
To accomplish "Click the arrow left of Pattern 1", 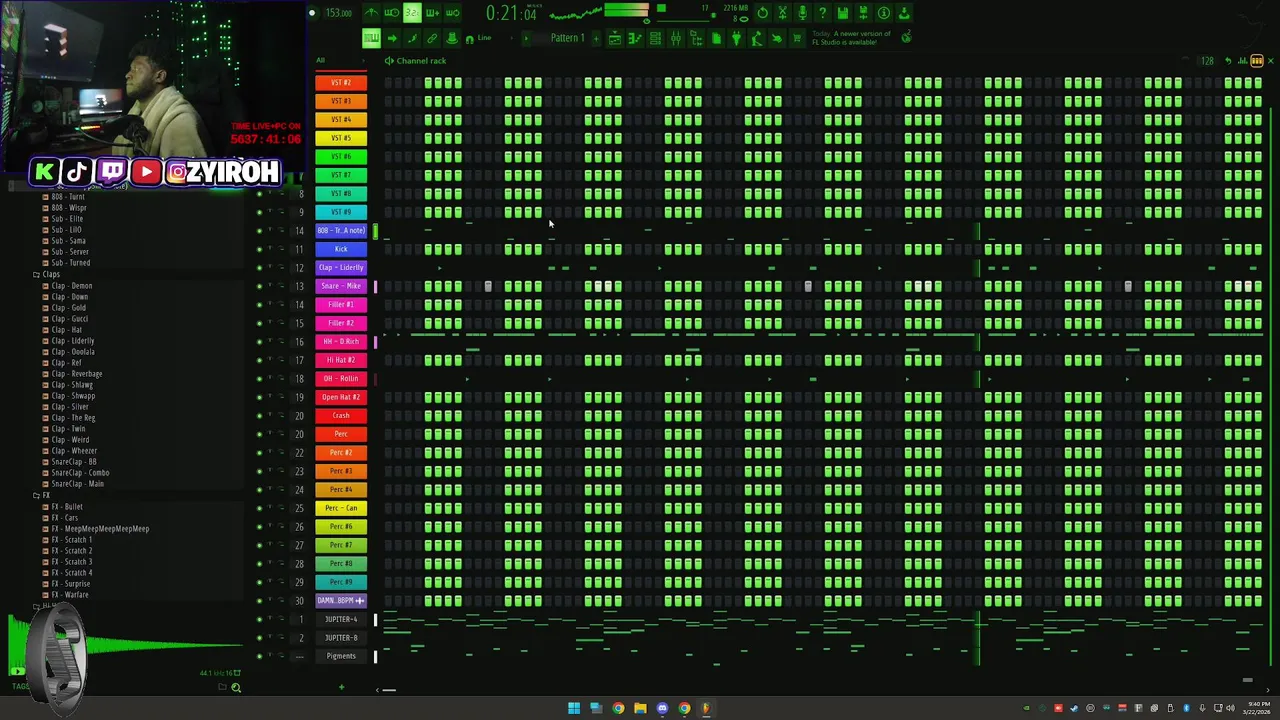I will 526,38.
